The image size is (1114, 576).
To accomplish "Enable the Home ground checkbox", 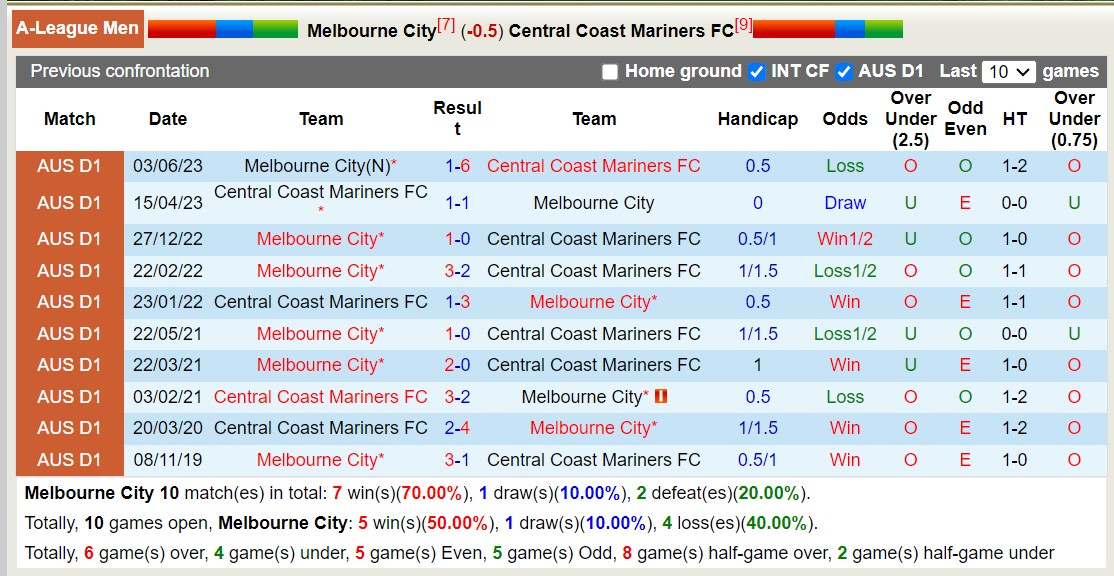I will point(608,72).
